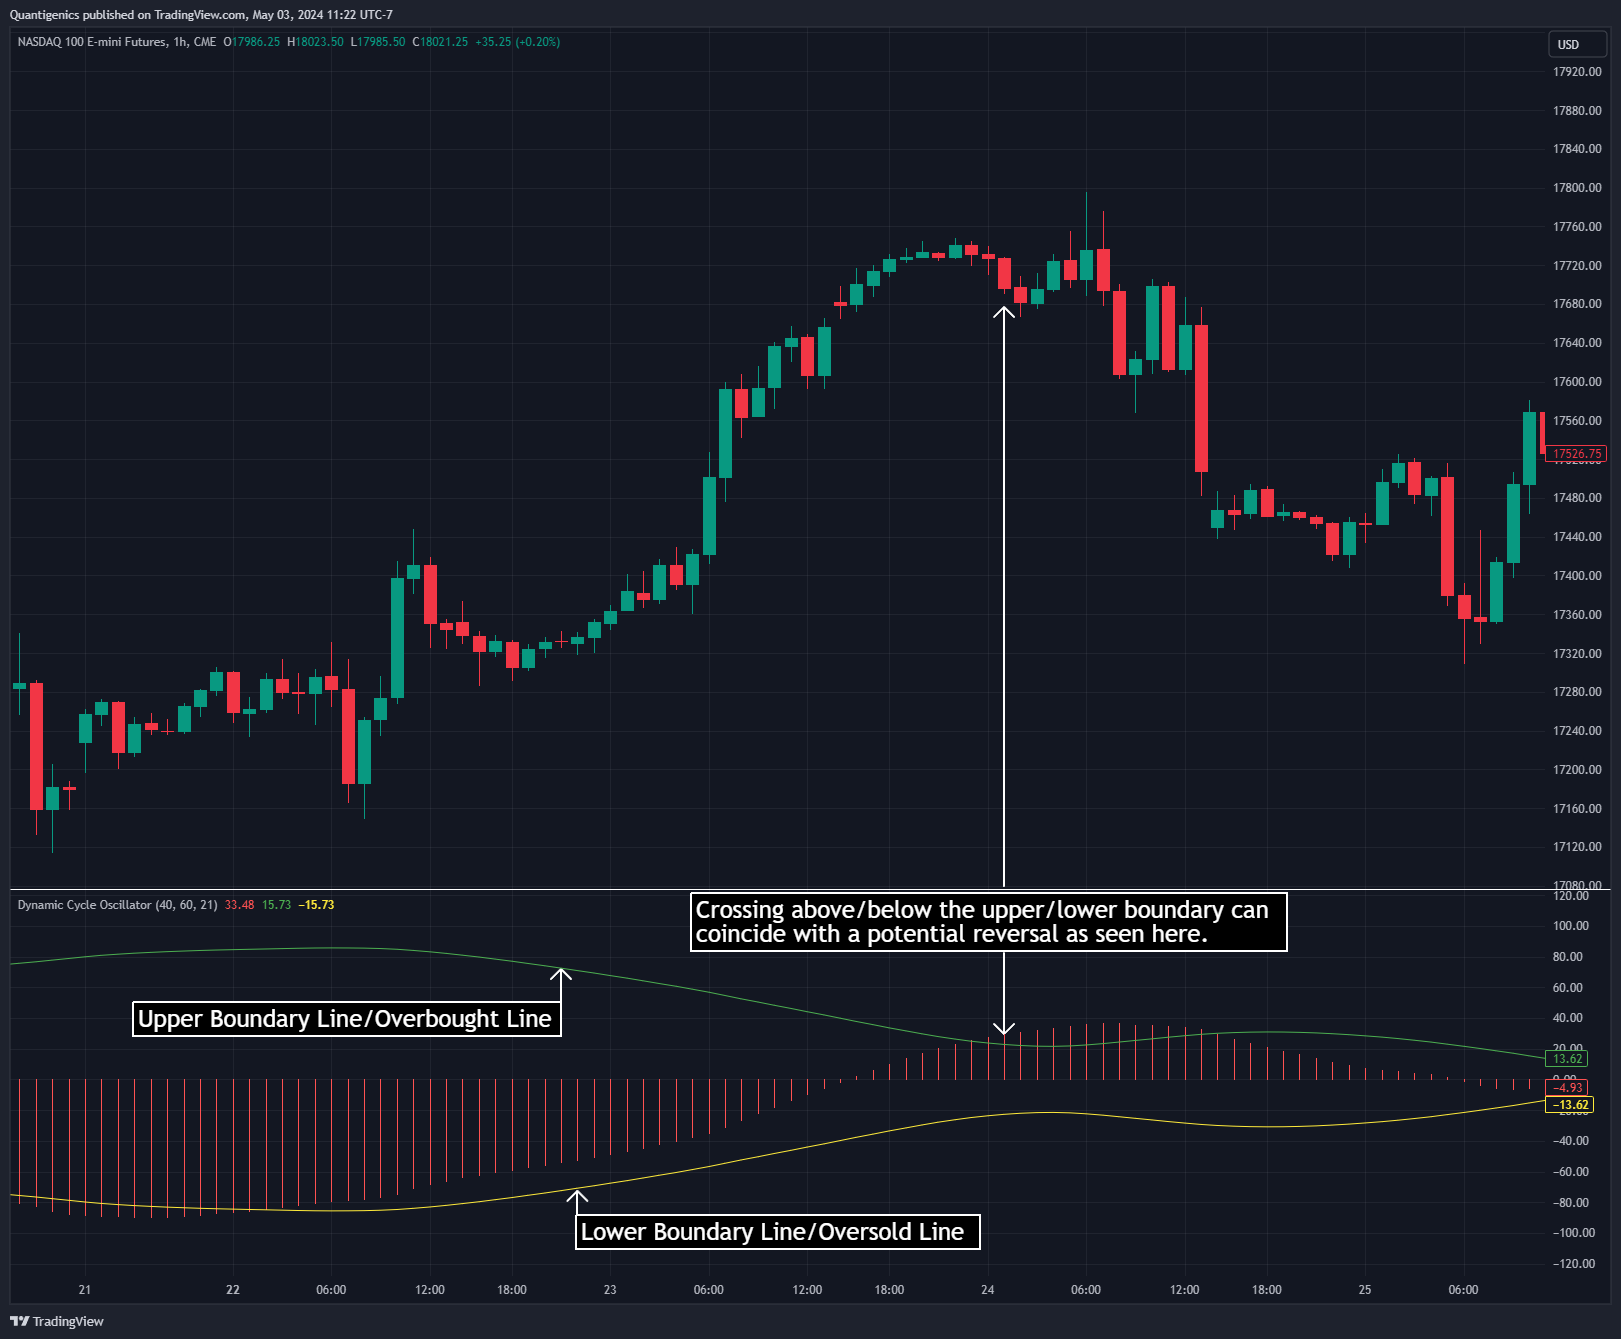1621x1339 pixels.
Task: Click the USD currency button
Action: [1577, 44]
